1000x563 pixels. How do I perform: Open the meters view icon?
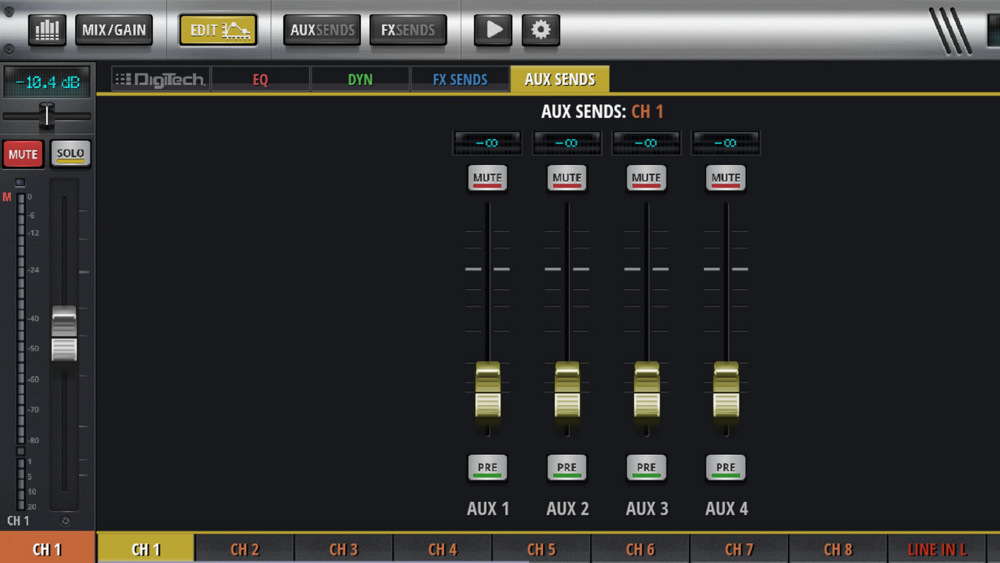point(47,30)
